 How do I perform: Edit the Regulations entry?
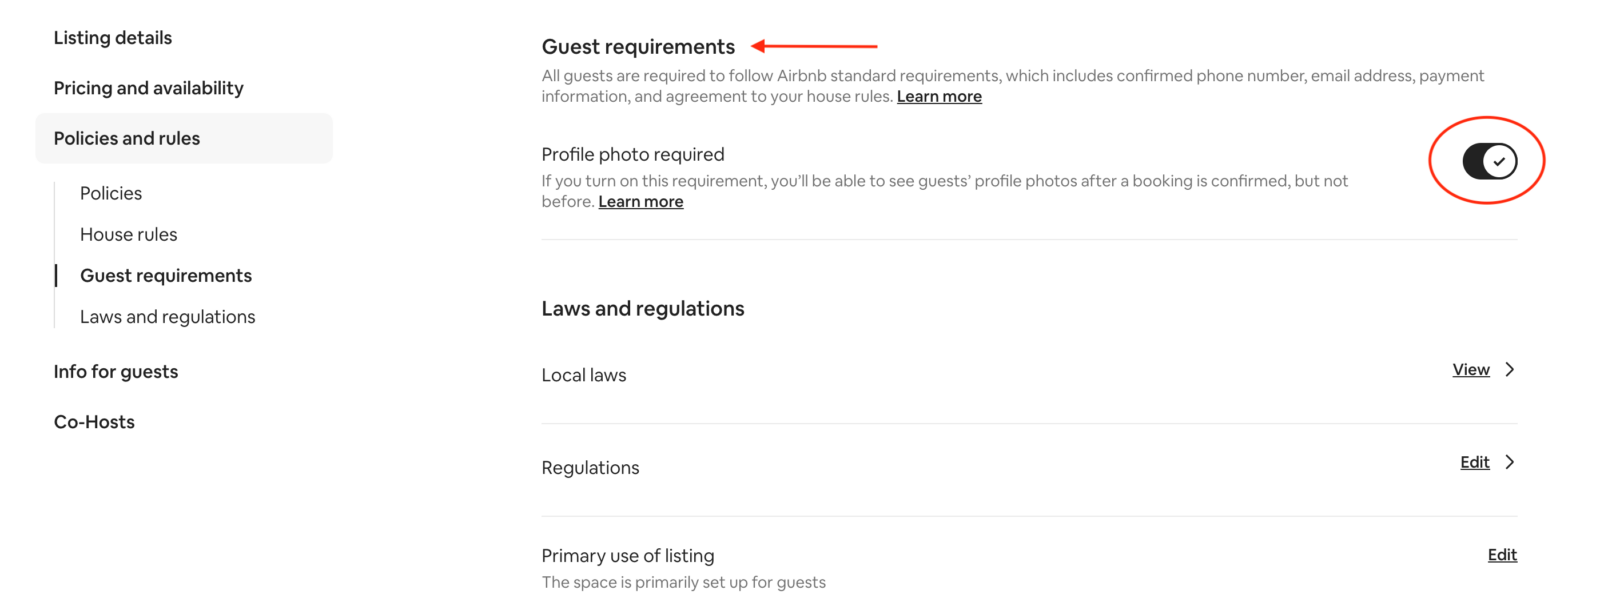[1473, 461]
